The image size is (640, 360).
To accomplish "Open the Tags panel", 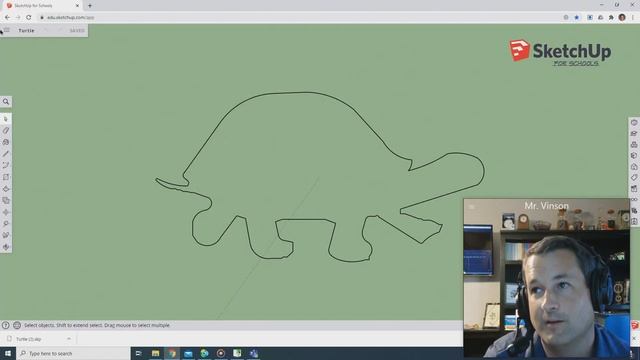I will 634,178.
